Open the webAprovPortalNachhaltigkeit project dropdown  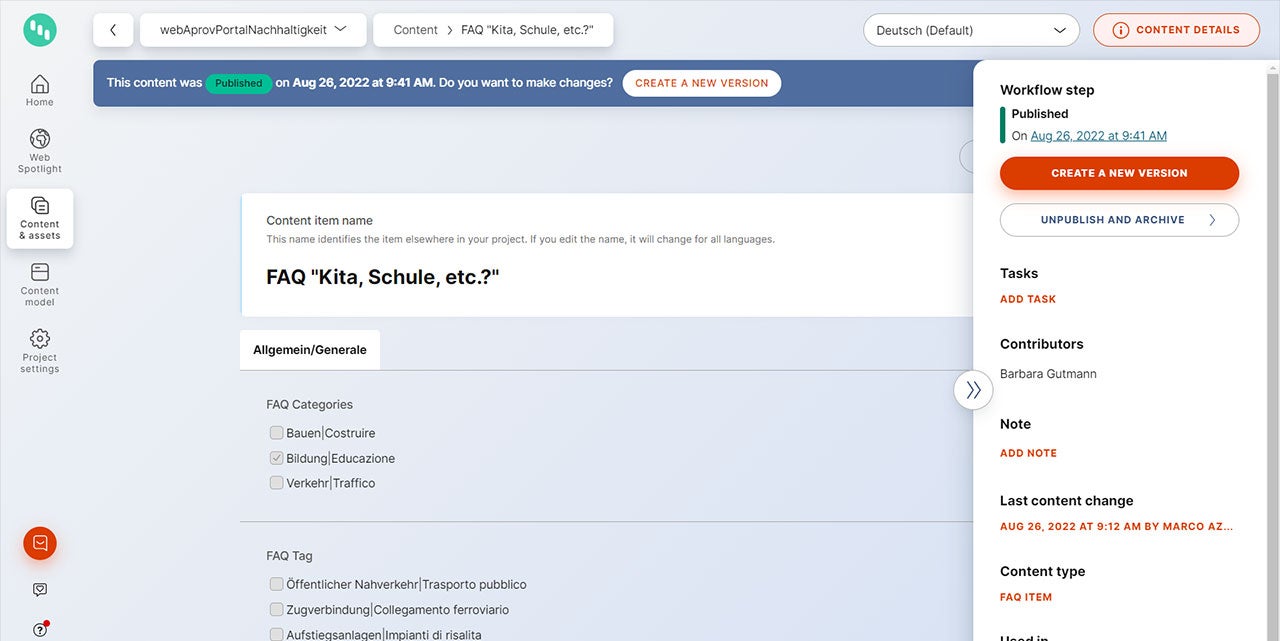[253, 30]
